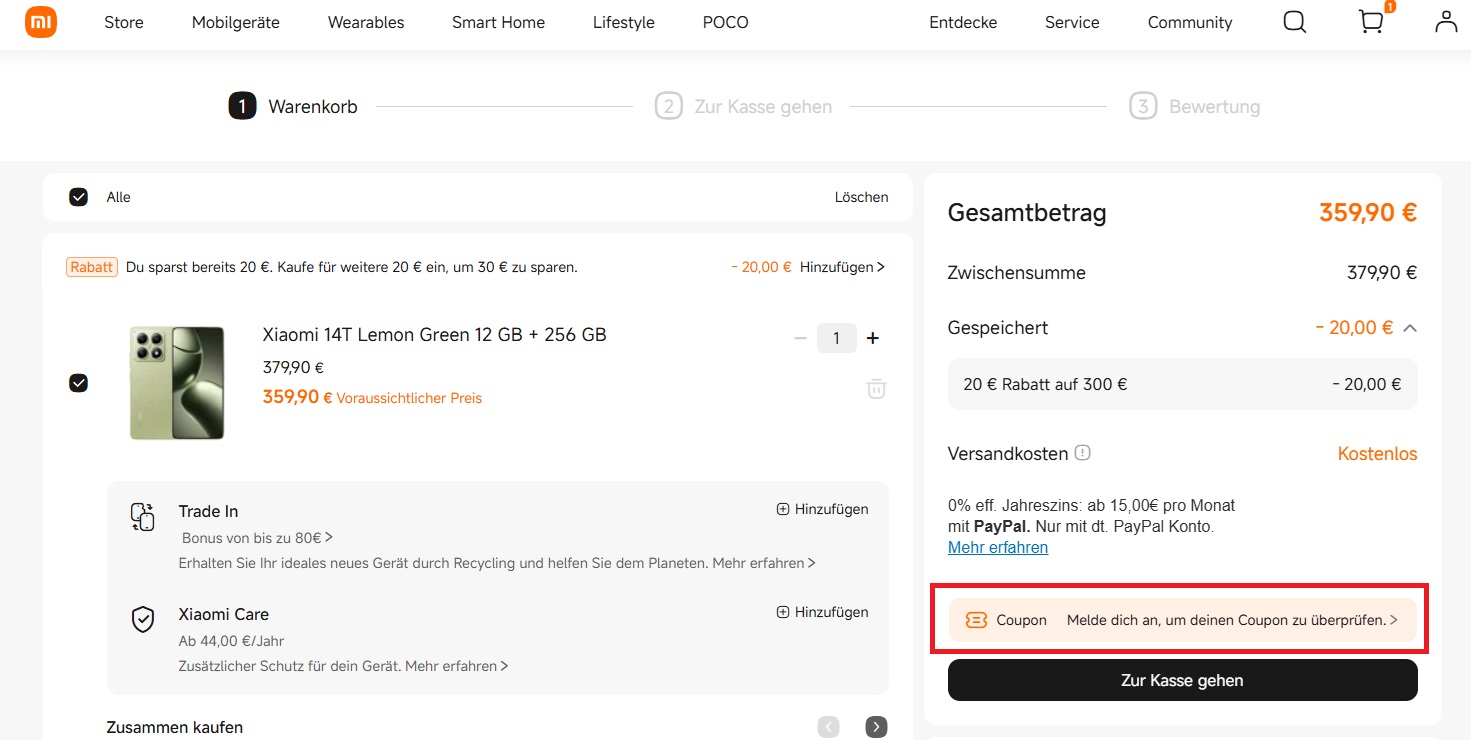This screenshot has height=740, width=1471.
Task: Open Xiaomi 14T Lemon Green product title
Action: pyautogui.click(x=435, y=334)
